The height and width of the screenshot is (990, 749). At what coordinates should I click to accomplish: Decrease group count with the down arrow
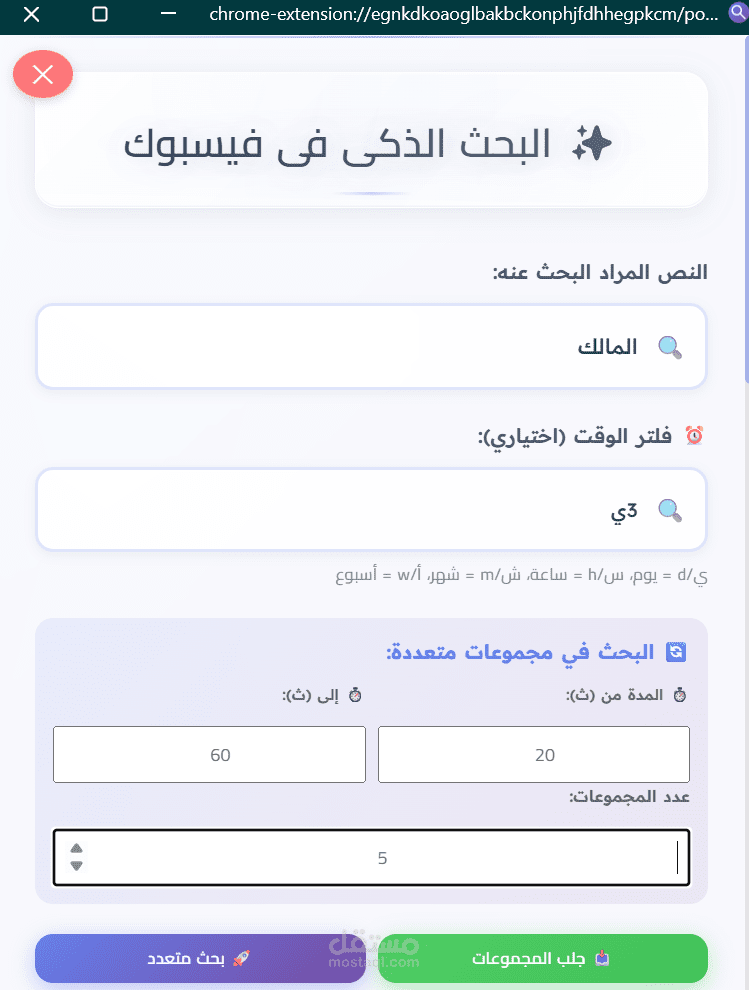77,866
